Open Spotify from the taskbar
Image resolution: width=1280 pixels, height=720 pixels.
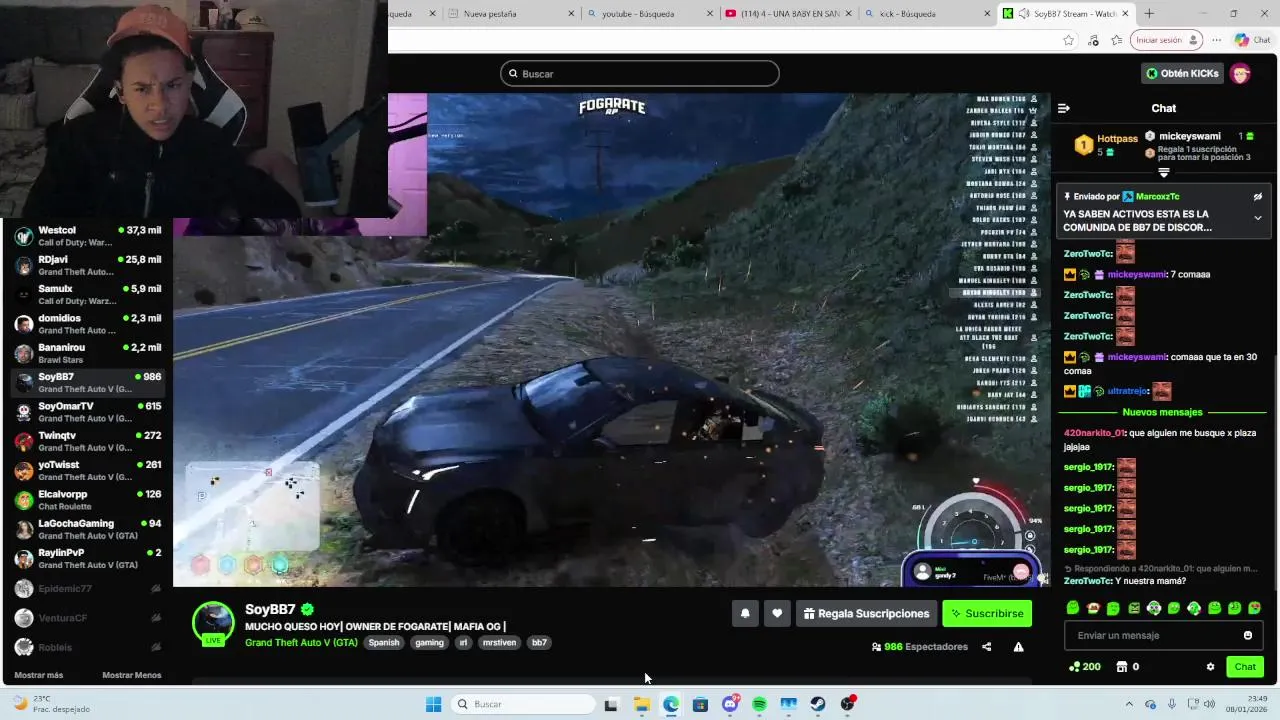click(759, 704)
